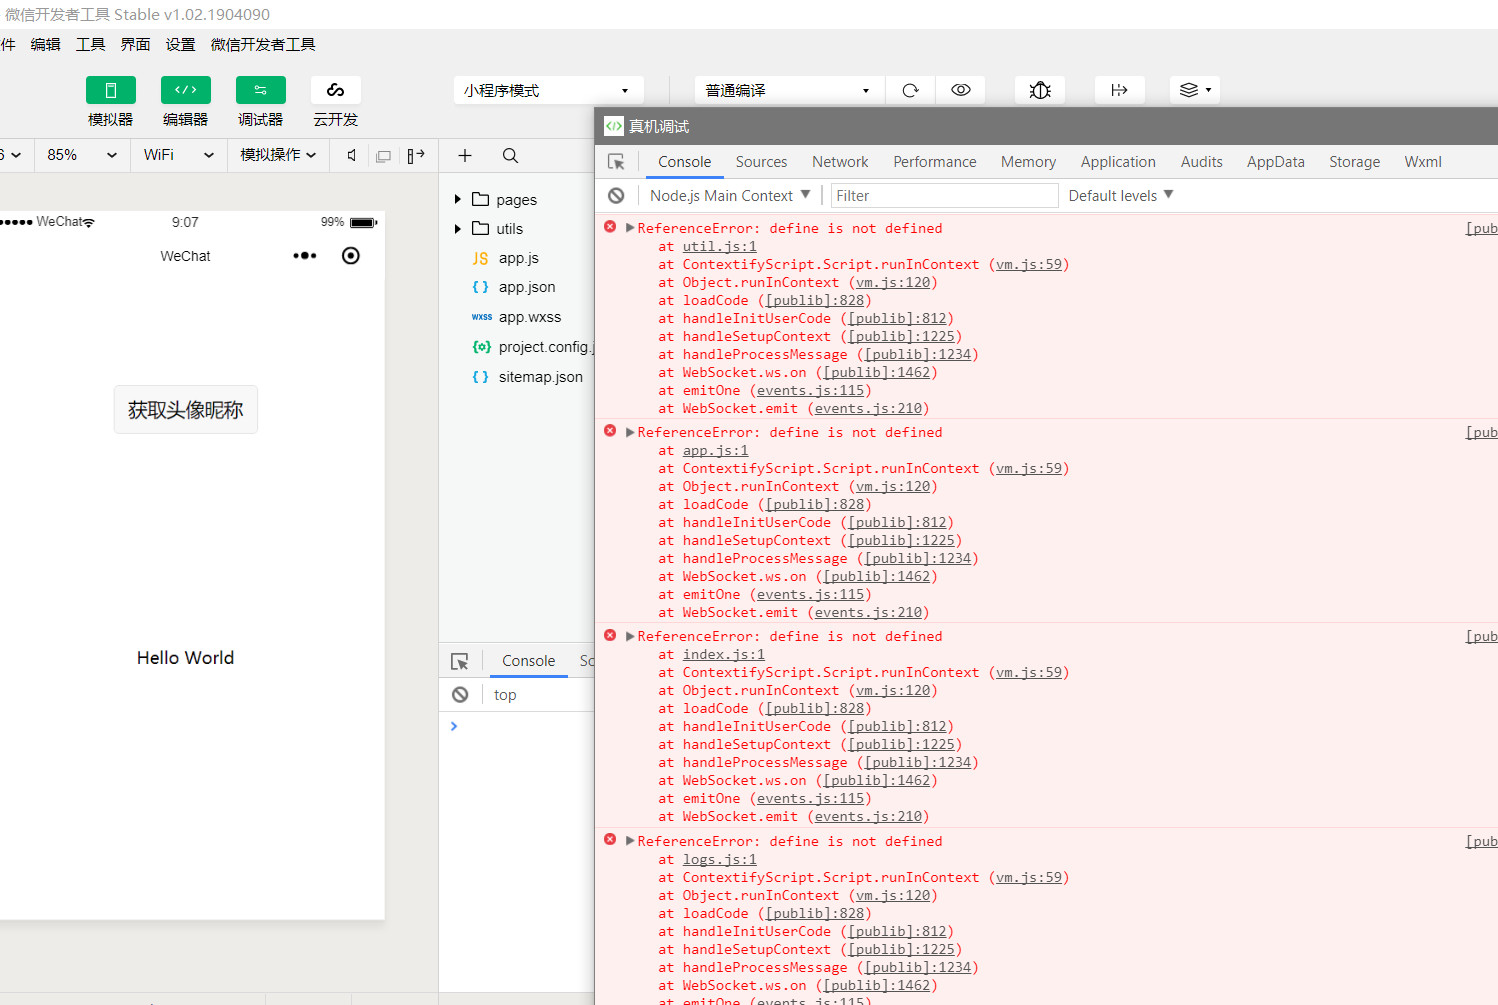
Task: Switch to the Storage tab
Action: coord(1354,162)
